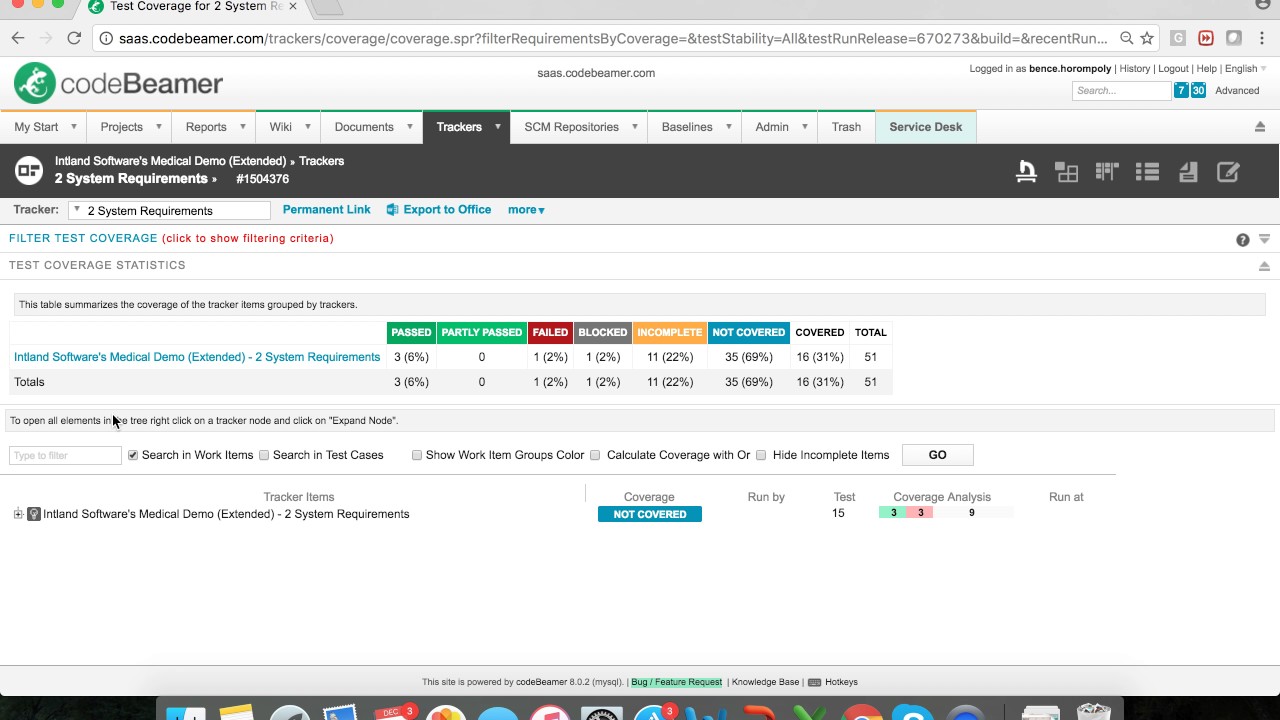Click the edit tracker pencil icon

(1228, 172)
